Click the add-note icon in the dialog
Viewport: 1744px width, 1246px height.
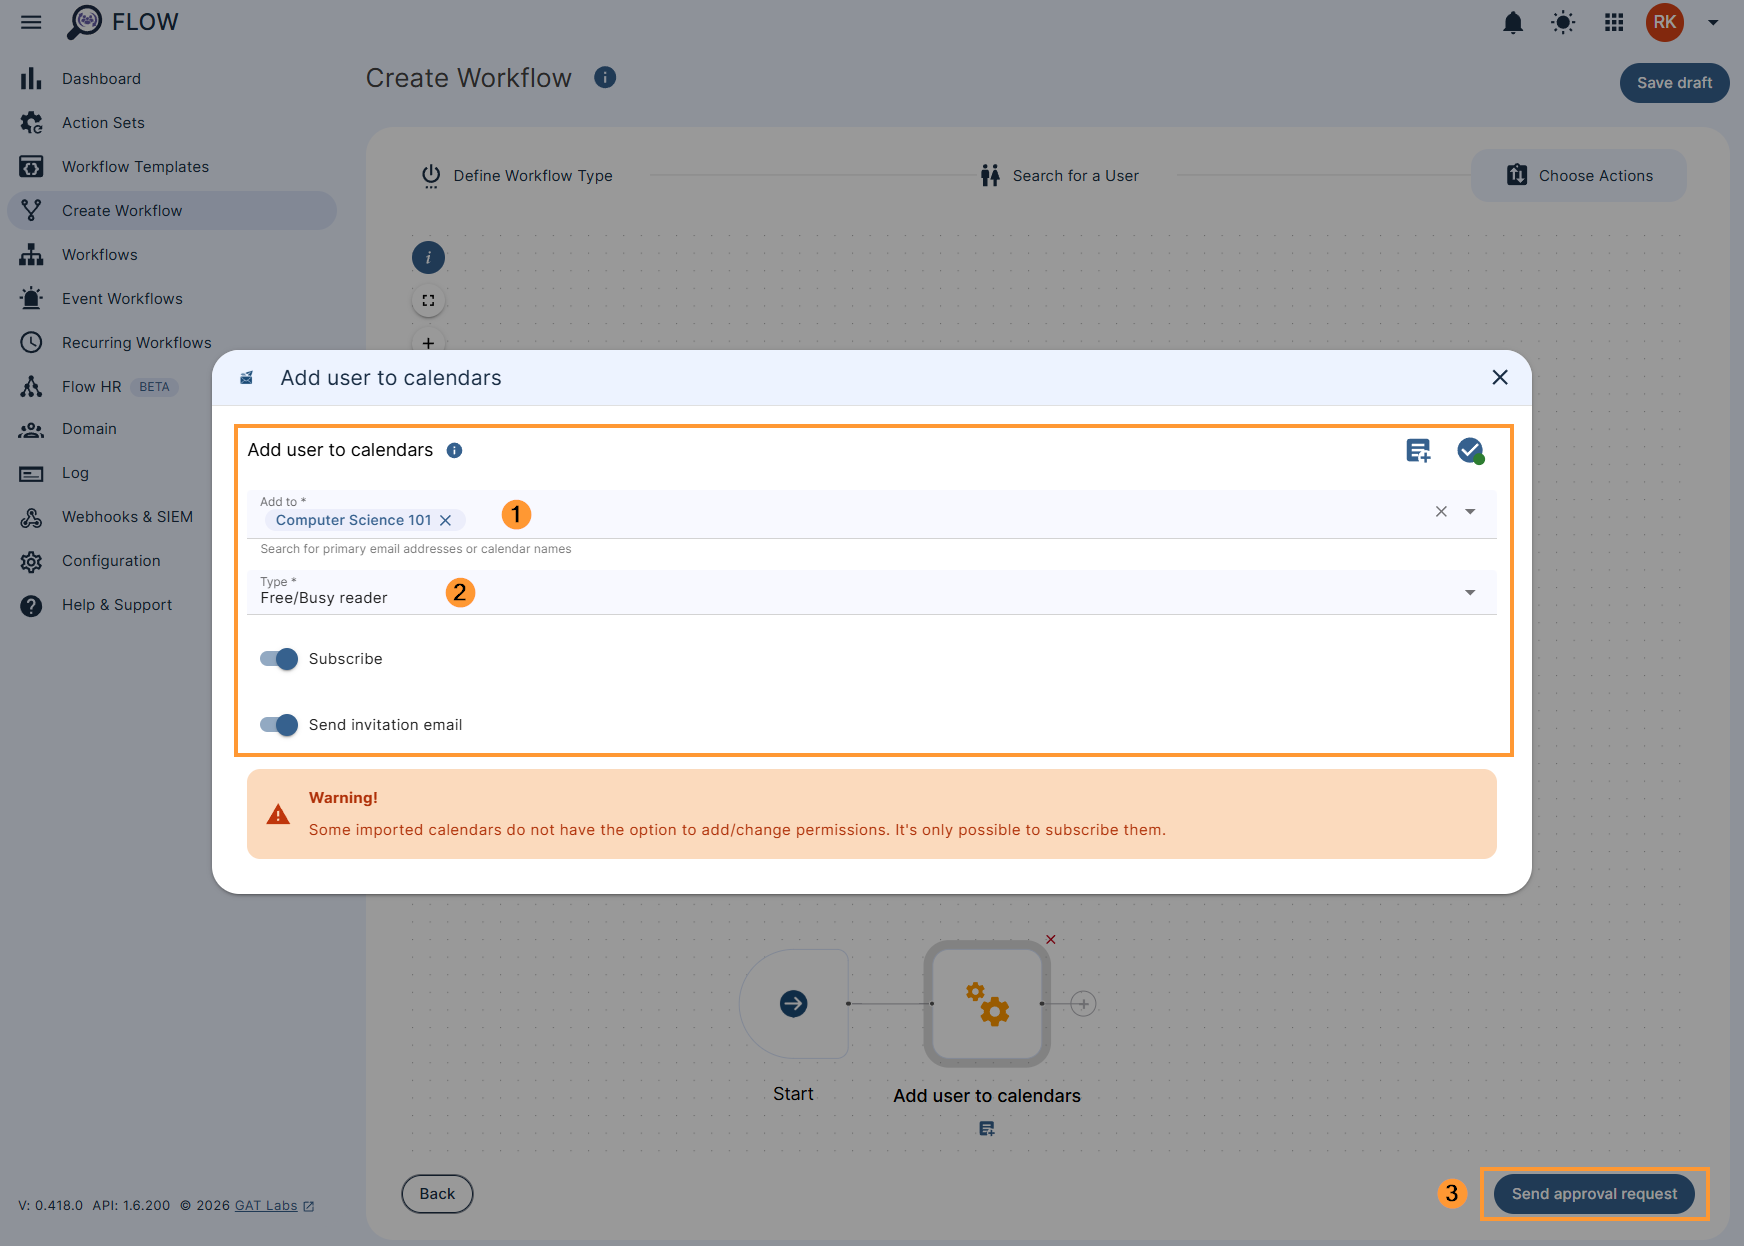click(1418, 450)
